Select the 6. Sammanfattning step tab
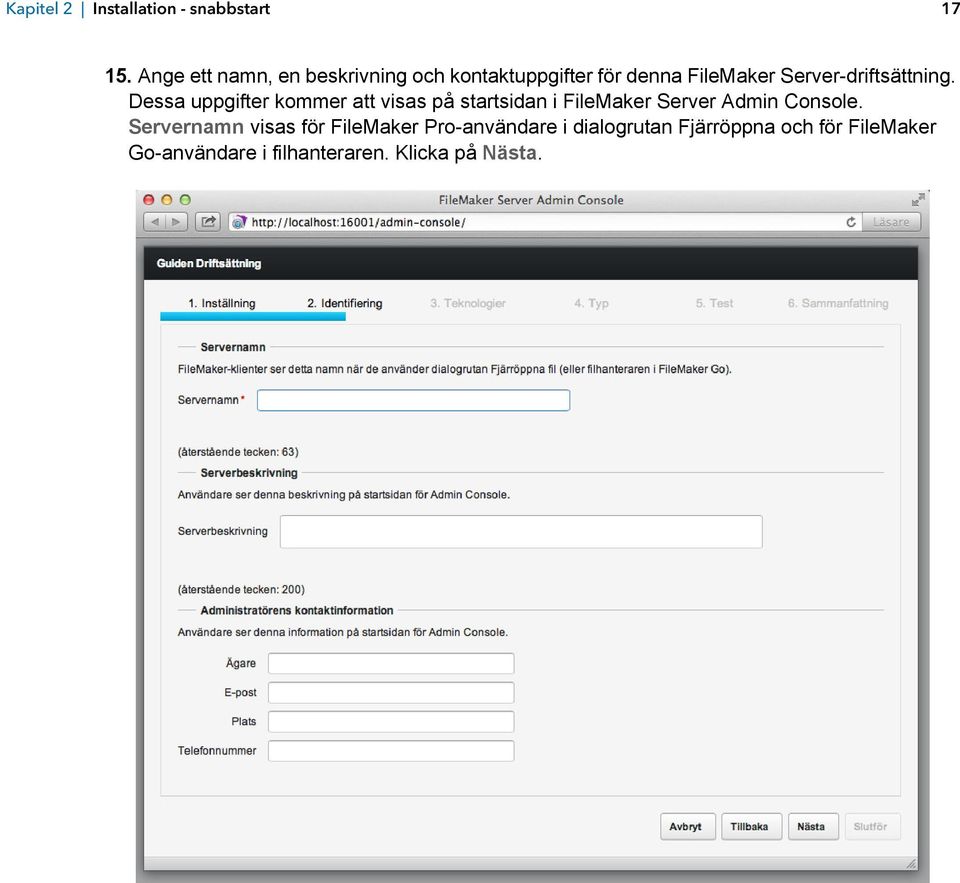Viewport: 960px width, 883px height. coord(838,303)
